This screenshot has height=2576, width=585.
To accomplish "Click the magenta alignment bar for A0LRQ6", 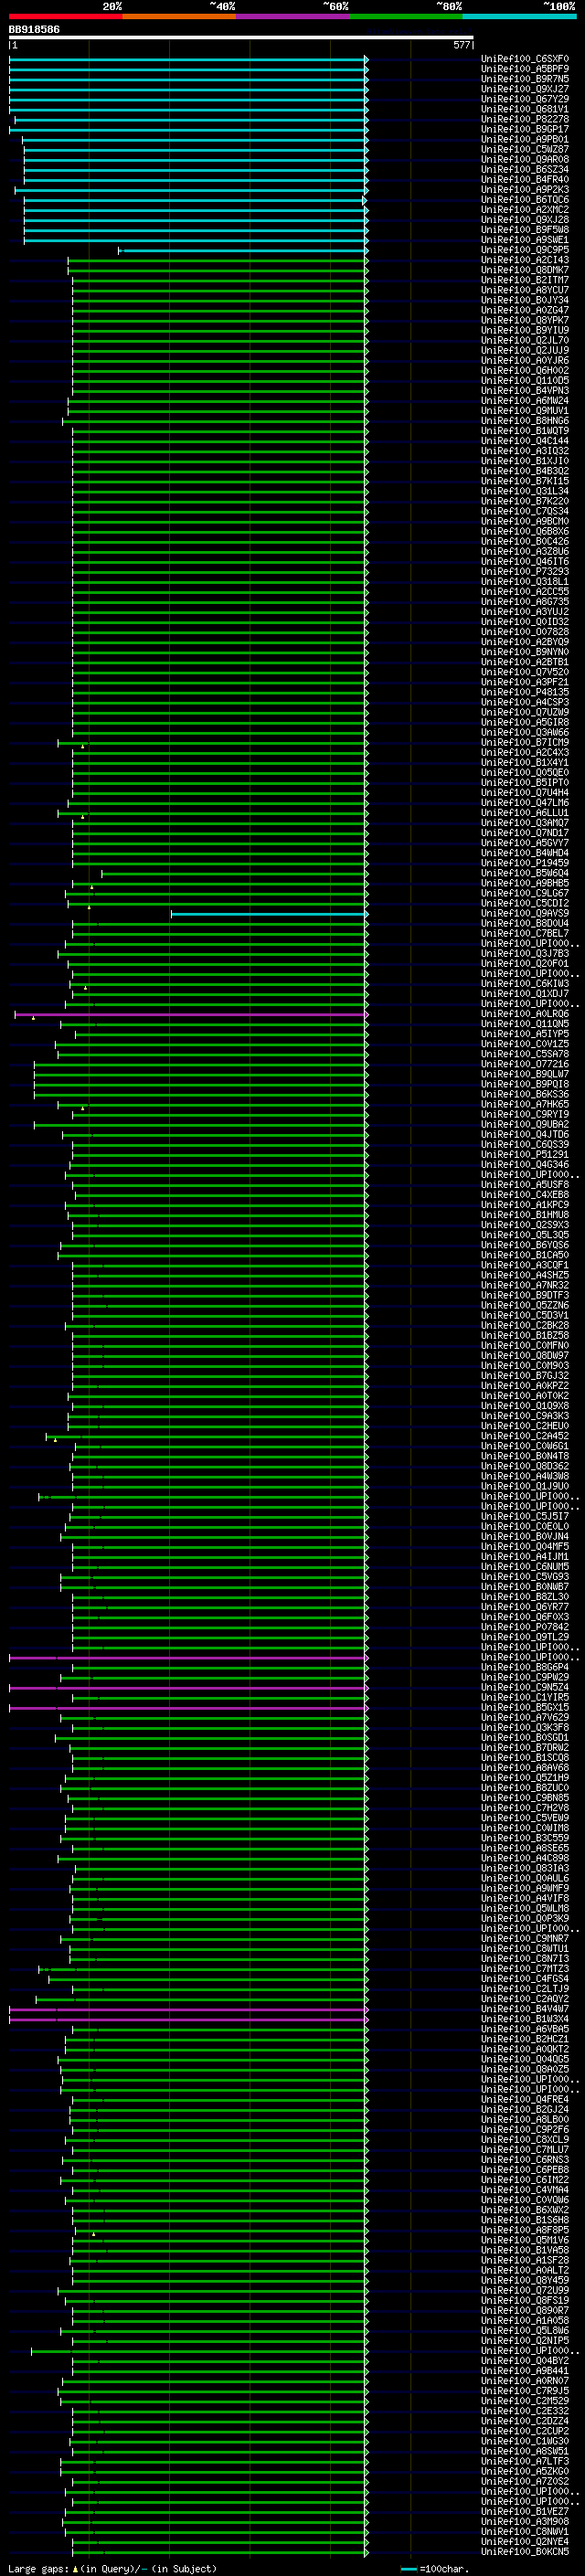I will click(x=191, y=1014).
